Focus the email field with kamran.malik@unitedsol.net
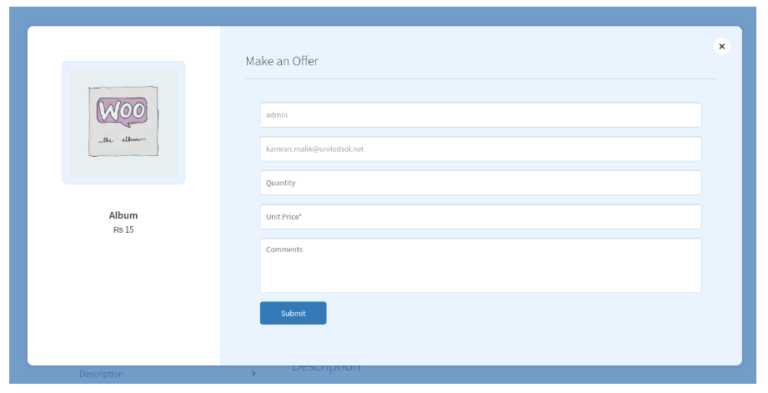 [x=480, y=149]
